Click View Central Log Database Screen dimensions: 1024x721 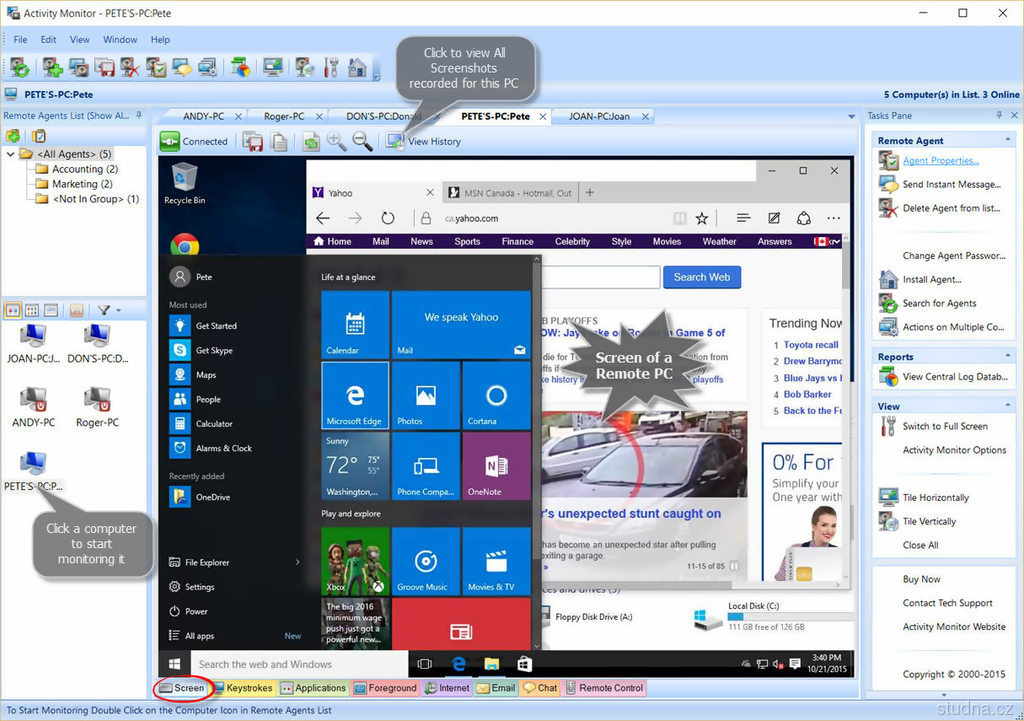955,377
